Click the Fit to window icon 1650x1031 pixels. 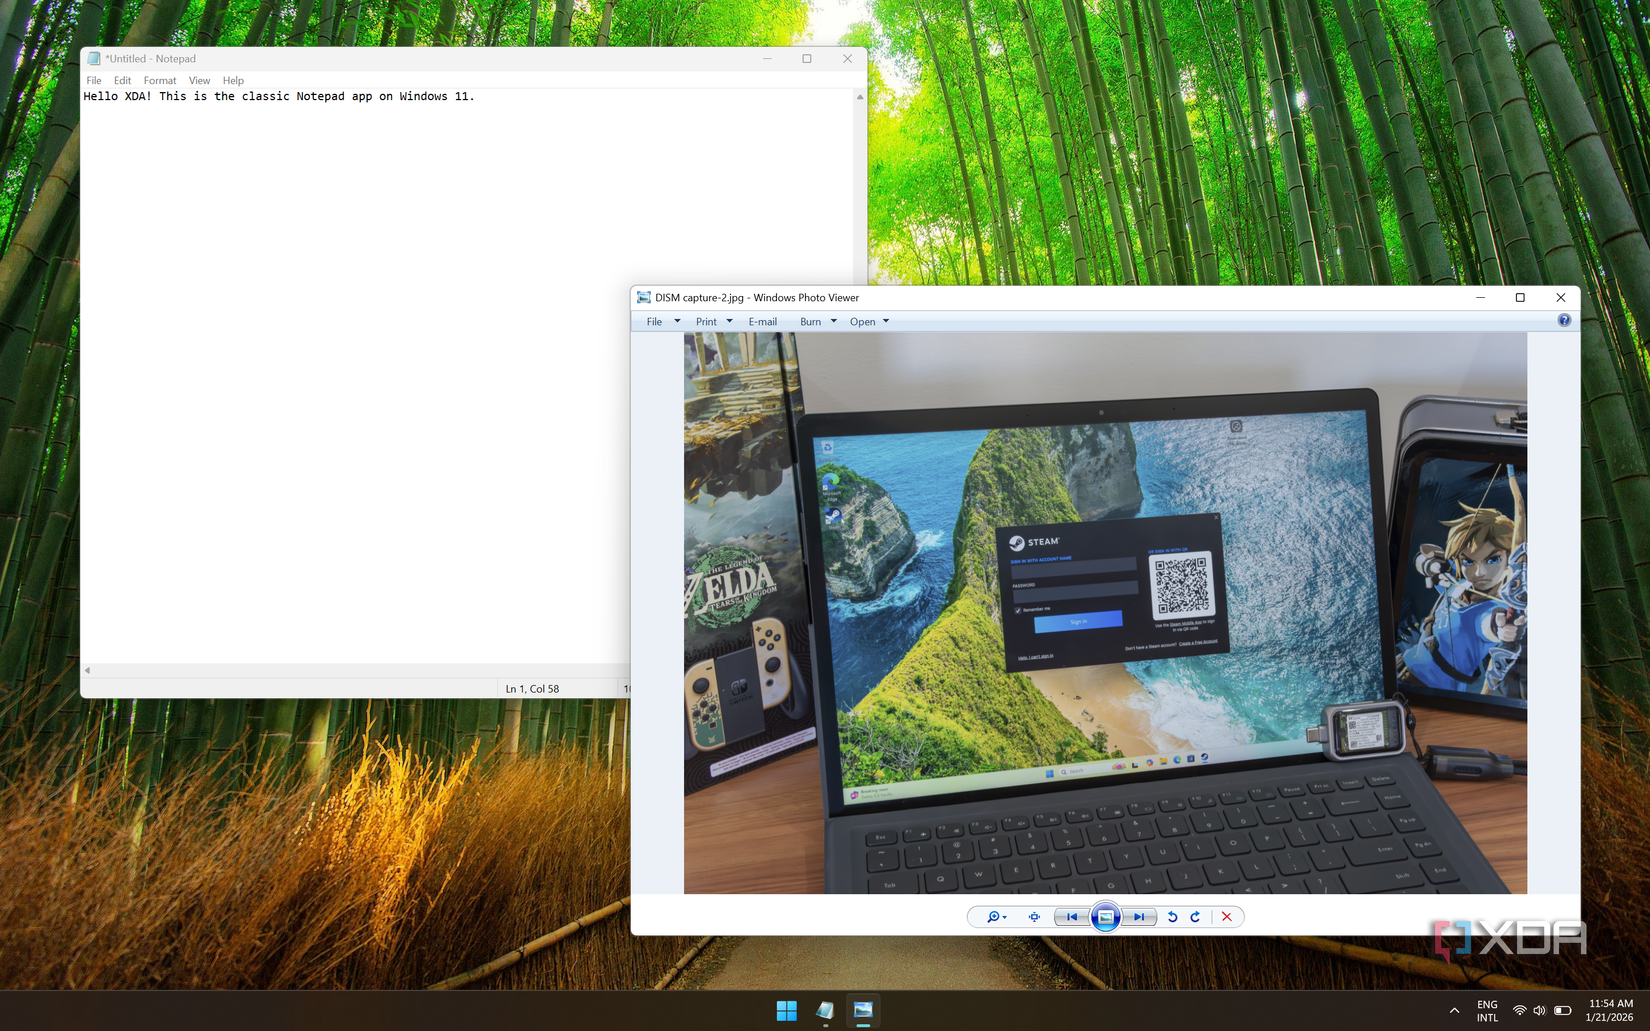[1034, 917]
